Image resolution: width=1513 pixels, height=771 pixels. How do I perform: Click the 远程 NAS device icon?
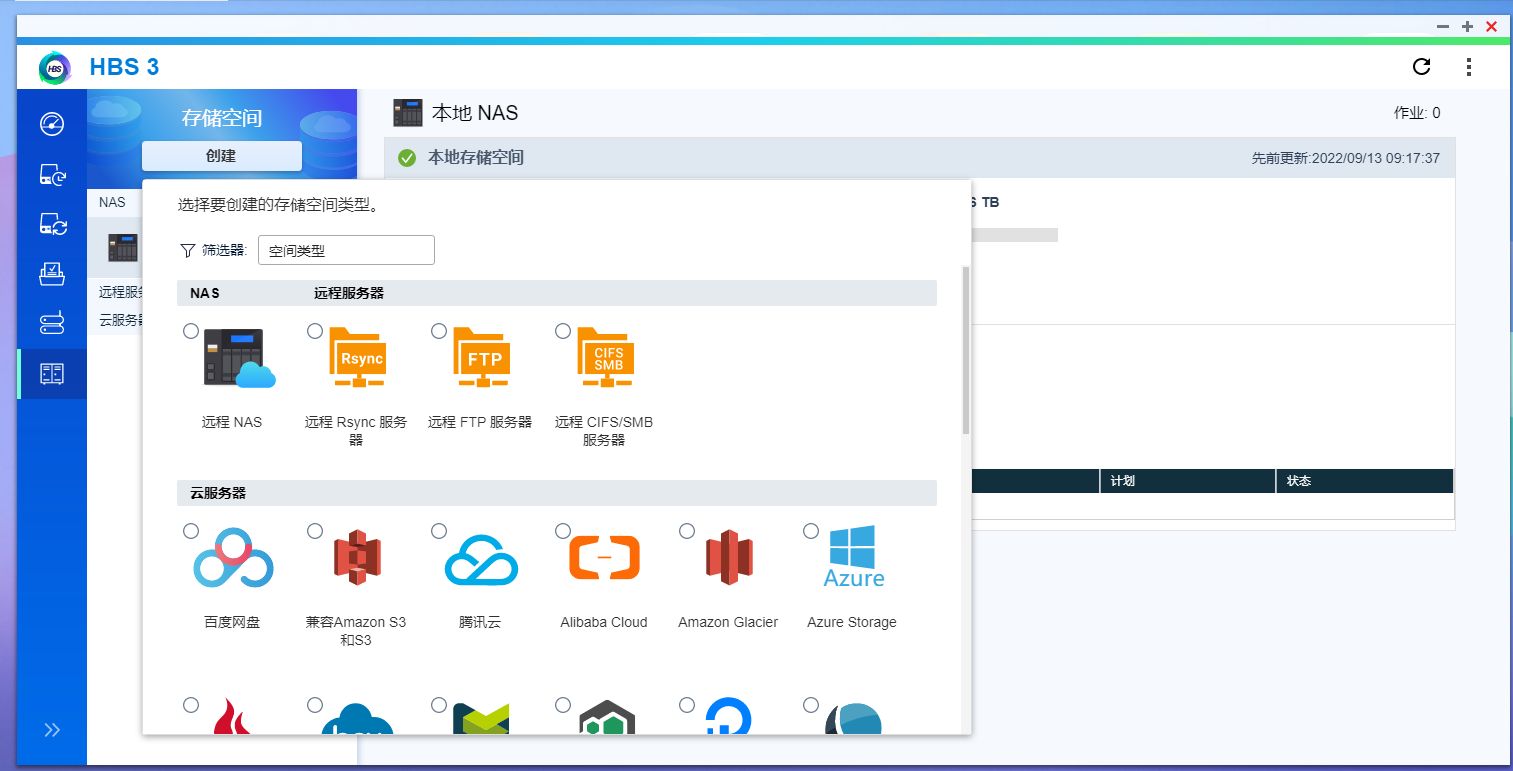coord(239,358)
